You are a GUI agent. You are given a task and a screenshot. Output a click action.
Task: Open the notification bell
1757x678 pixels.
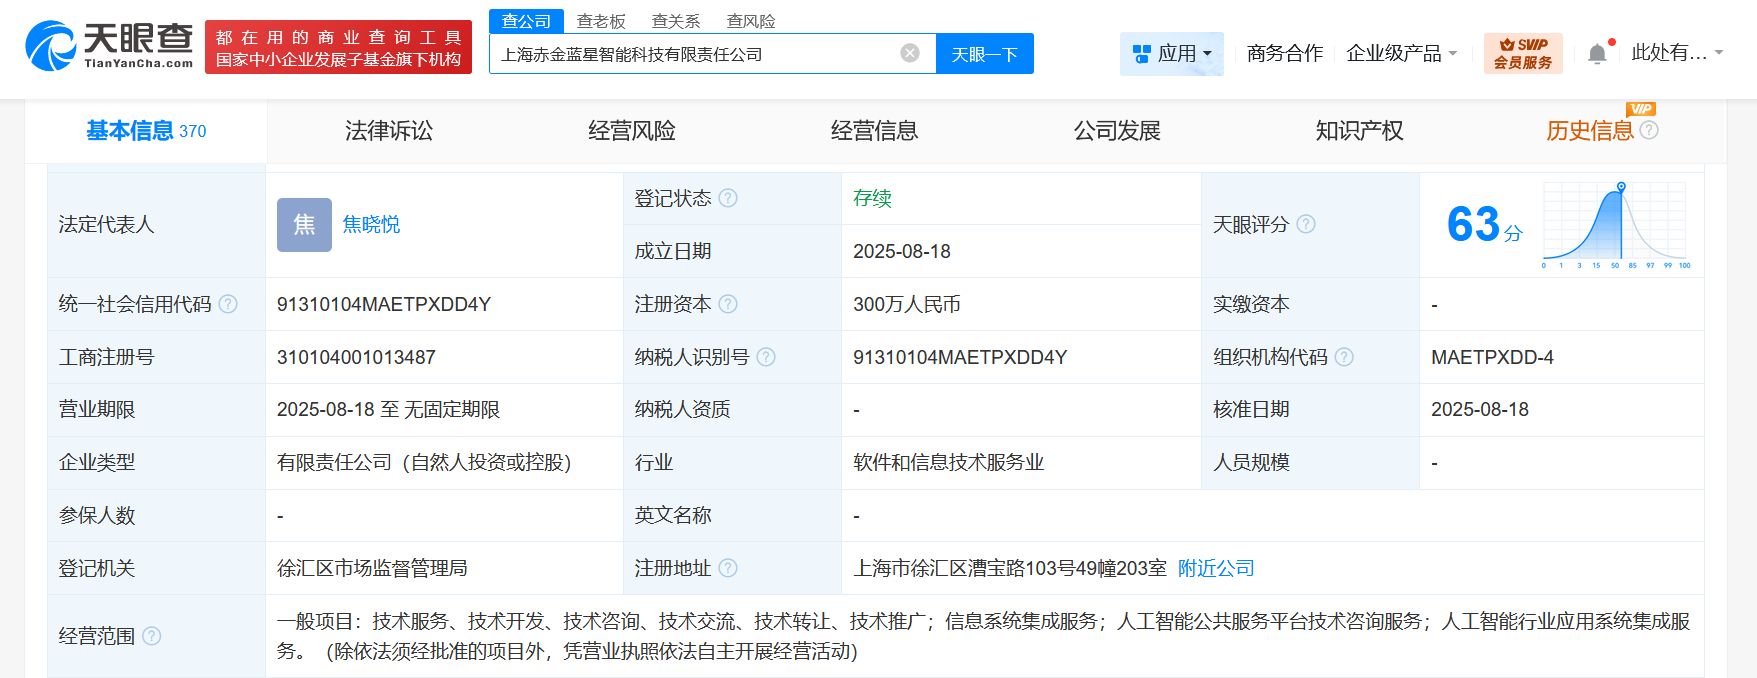coord(1598,54)
